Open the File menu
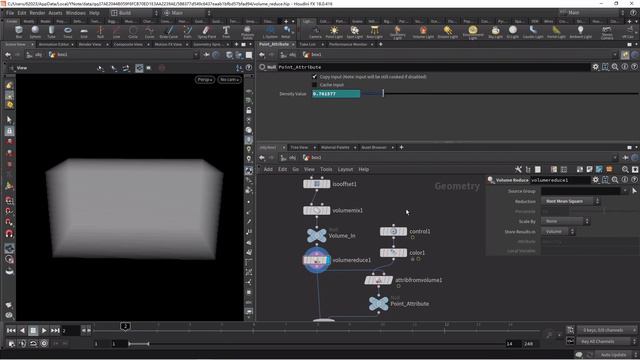 click(10, 13)
